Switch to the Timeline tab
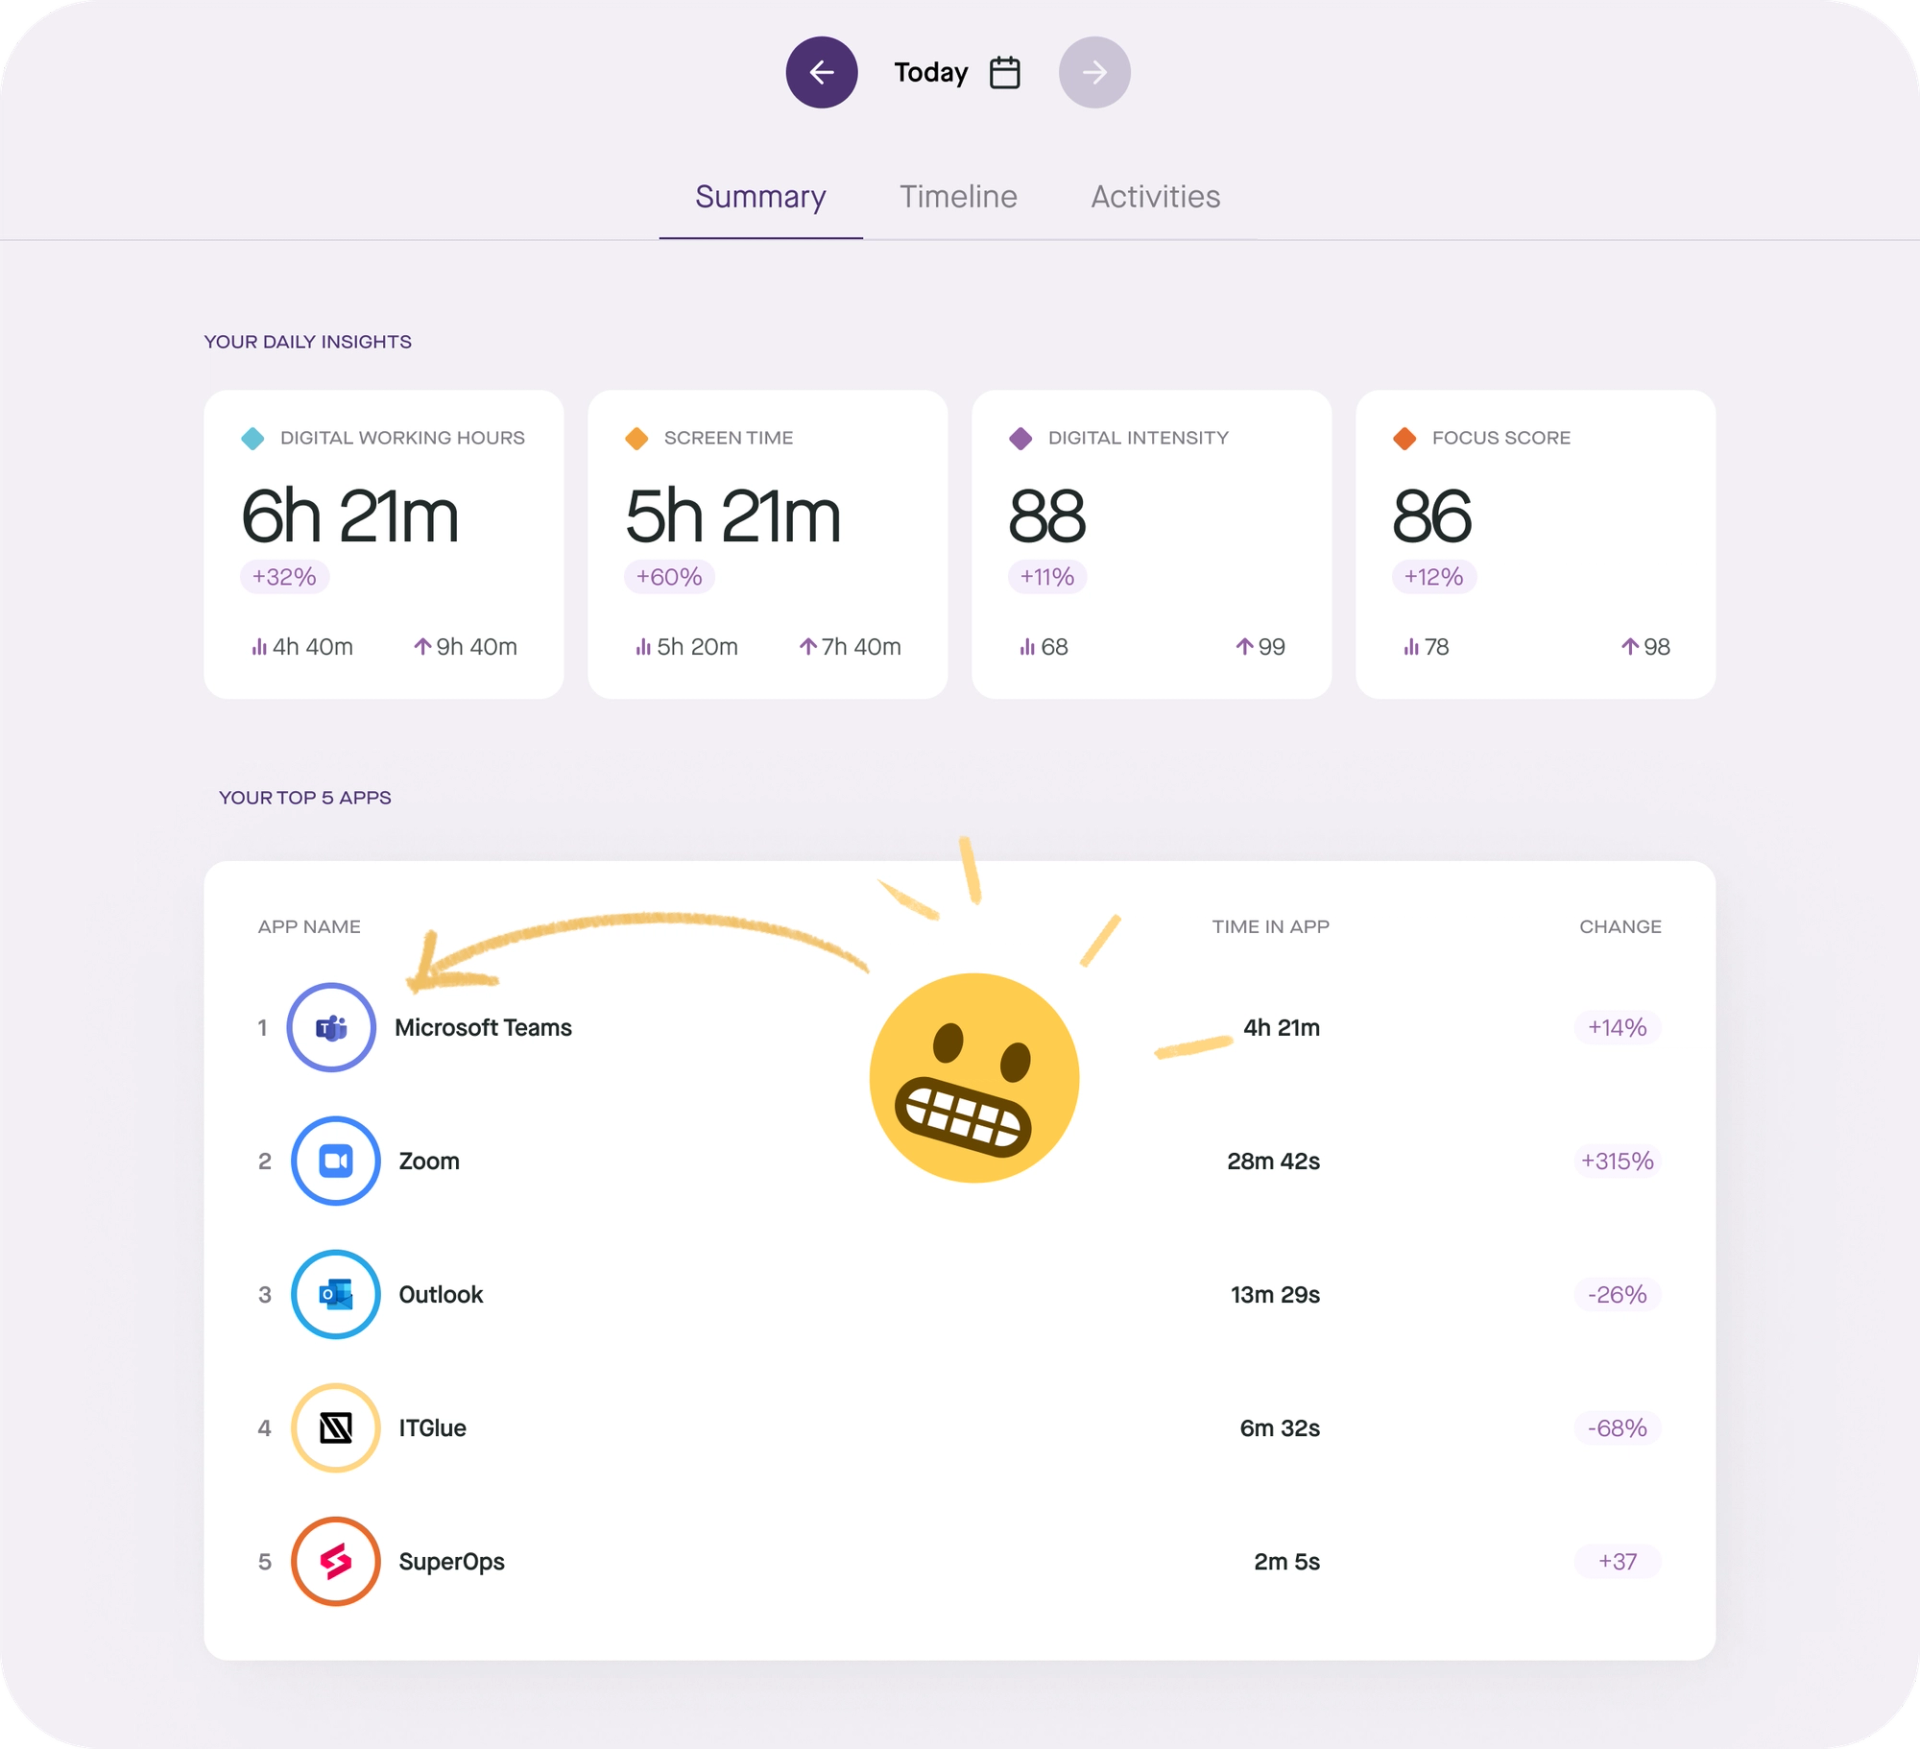The width and height of the screenshot is (1920, 1749). [957, 196]
